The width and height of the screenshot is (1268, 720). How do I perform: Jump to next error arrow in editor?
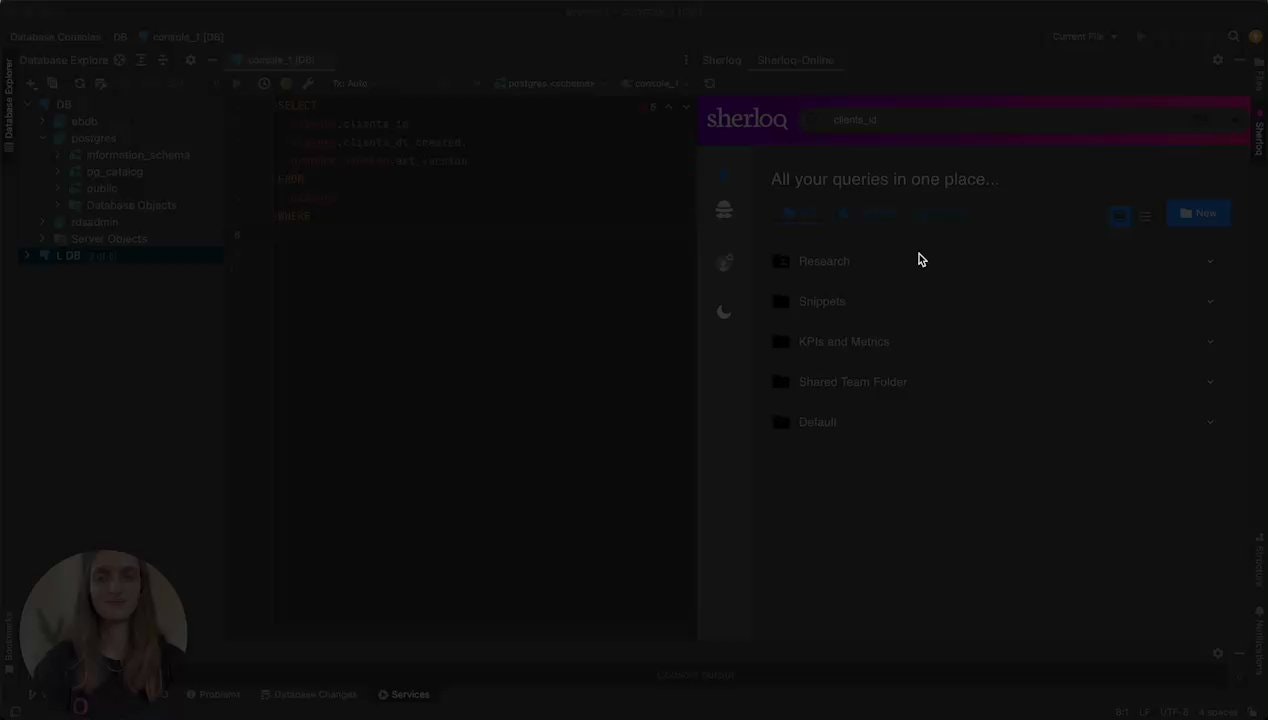(686, 107)
